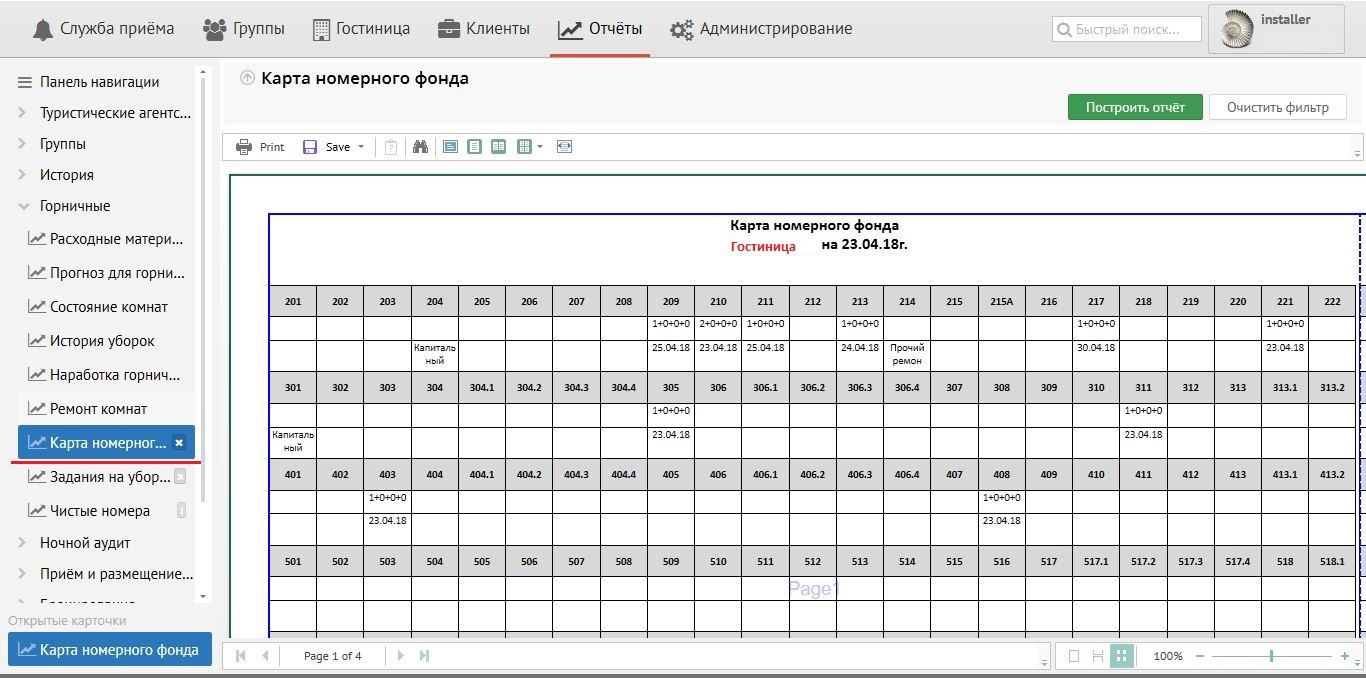Select the multiple pages grid view mode
Viewport: 1366px width, 678px height.
pos(1121,656)
